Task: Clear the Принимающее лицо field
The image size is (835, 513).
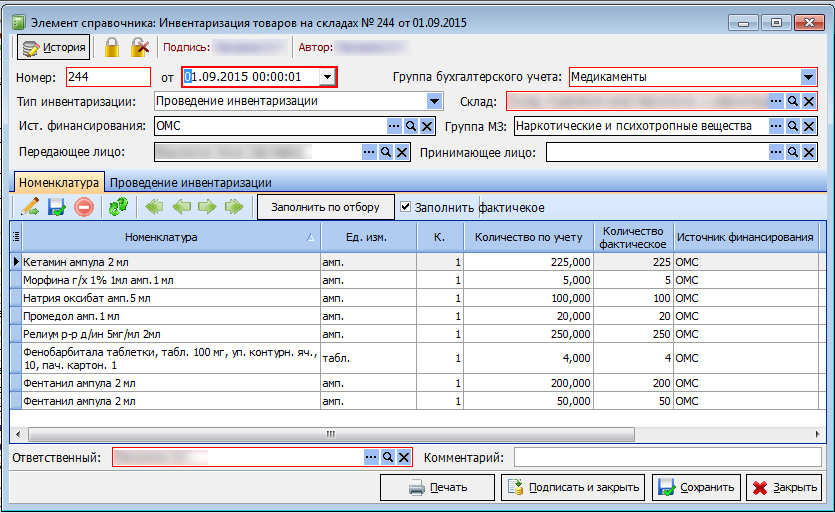Action: pyautogui.click(x=809, y=152)
